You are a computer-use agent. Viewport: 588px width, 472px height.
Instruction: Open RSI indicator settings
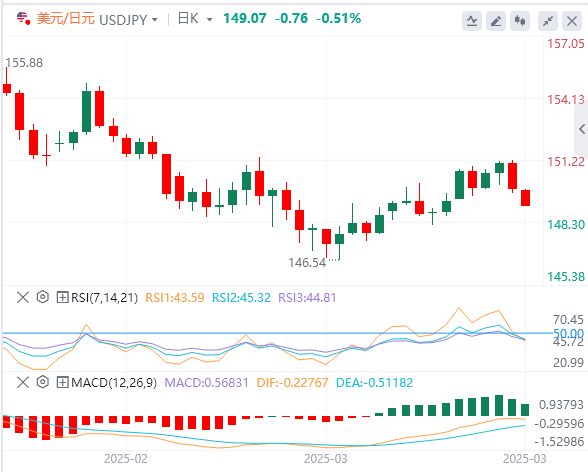point(43,297)
